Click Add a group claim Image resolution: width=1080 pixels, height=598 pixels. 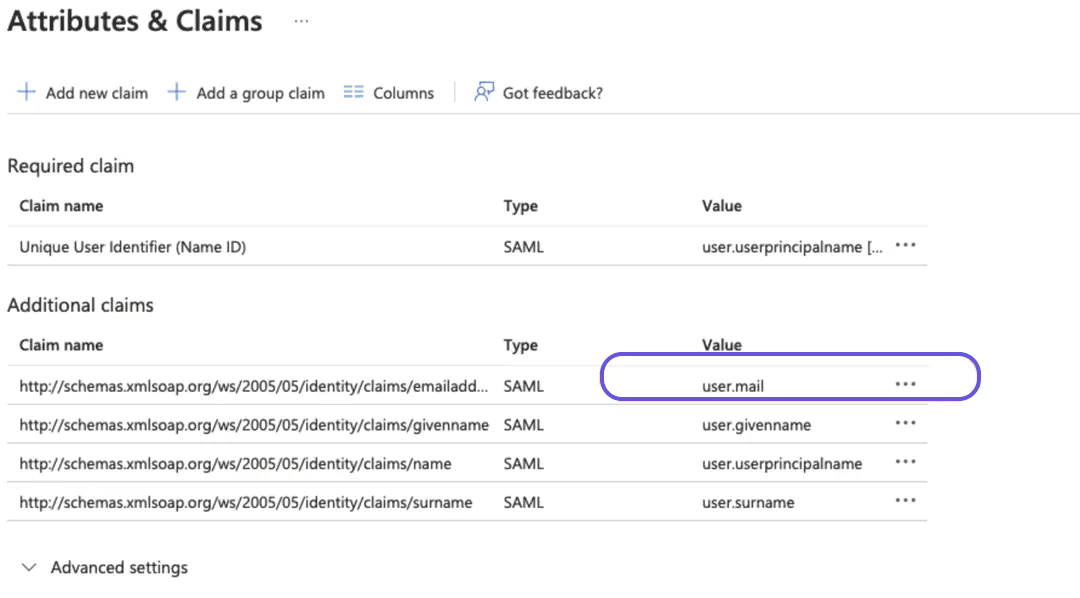(x=260, y=92)
